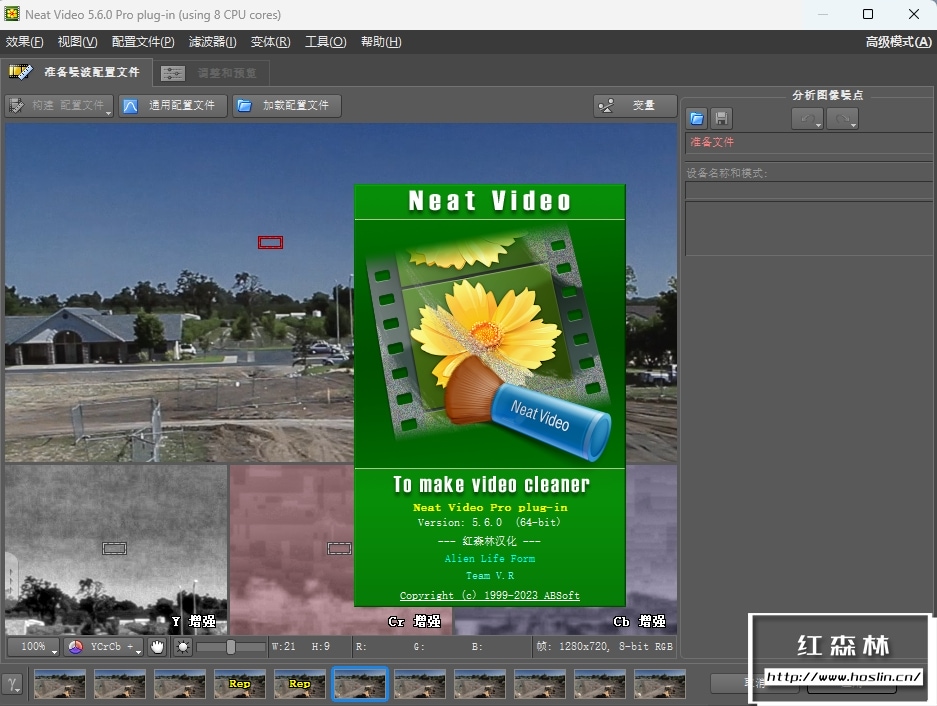Select the first Rep frame thumbnail
Image resolution: width=937 pixels, height=706 pixels.
click(240, 684)
